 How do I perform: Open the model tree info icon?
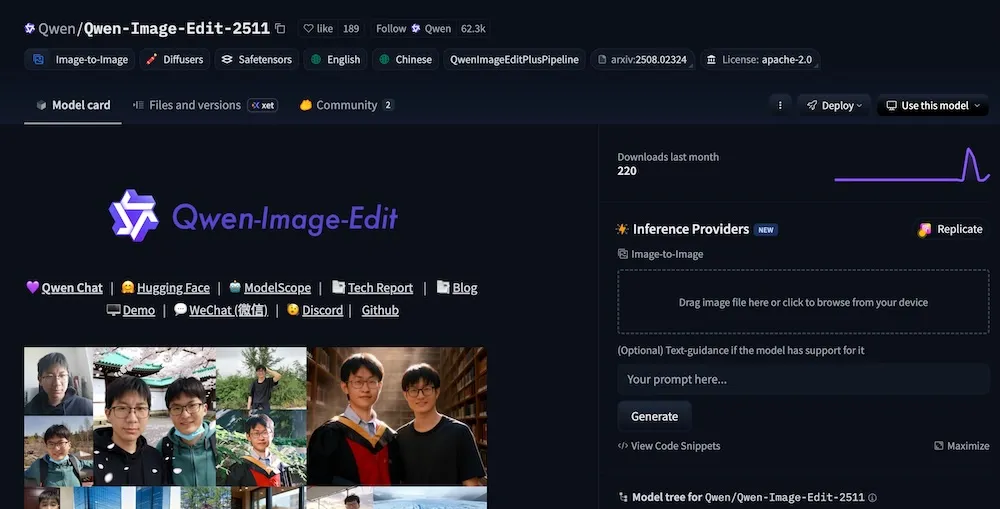coord(872,497)
